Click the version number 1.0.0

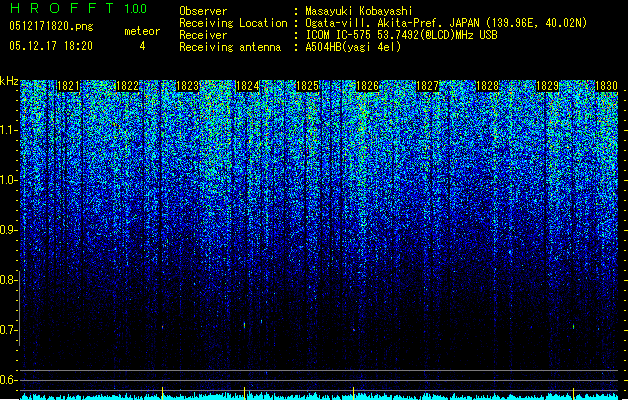click(136, 9)
